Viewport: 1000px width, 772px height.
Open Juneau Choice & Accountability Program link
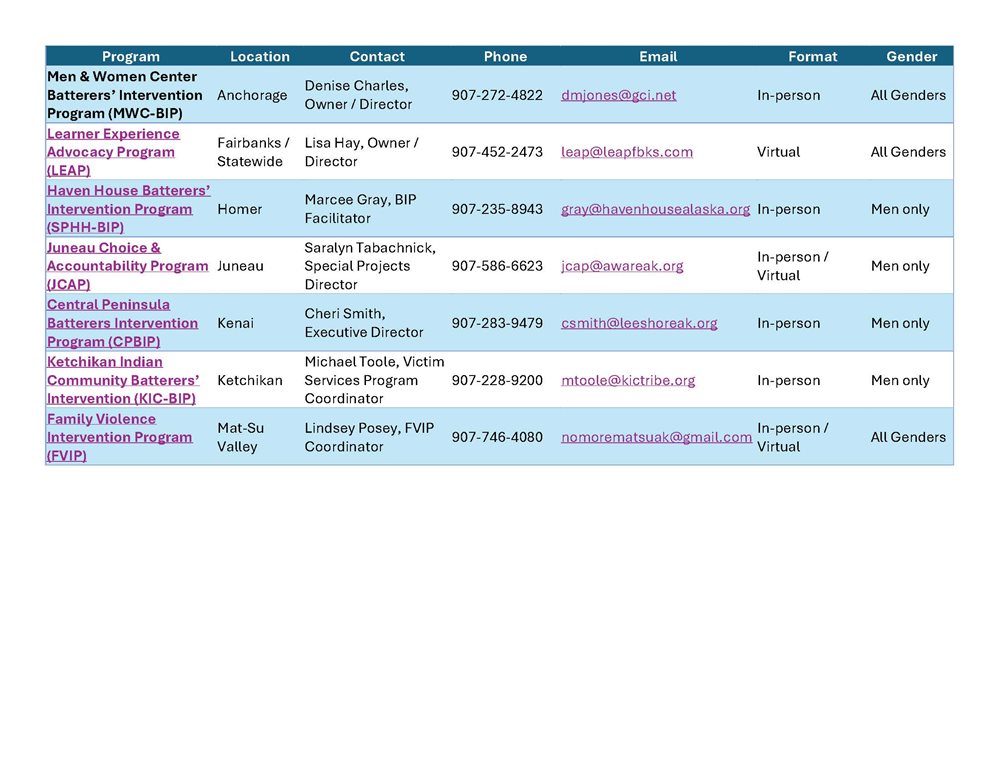click(x=127, y=266)
